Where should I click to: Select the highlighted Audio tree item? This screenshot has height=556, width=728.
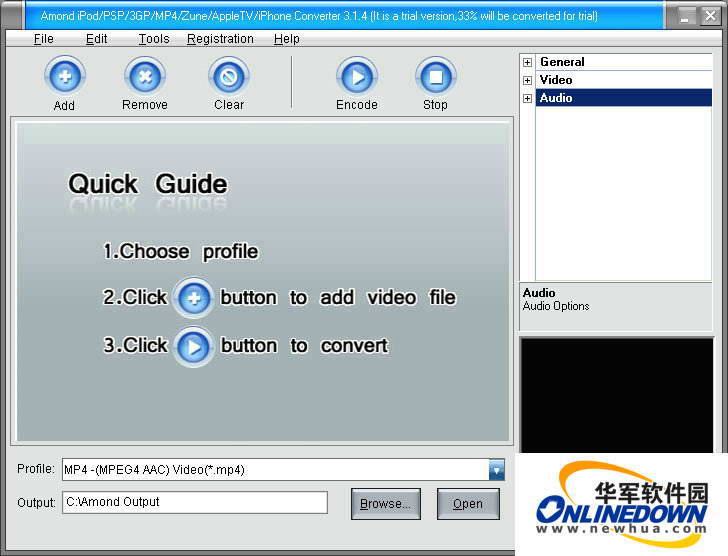[624, 98]
